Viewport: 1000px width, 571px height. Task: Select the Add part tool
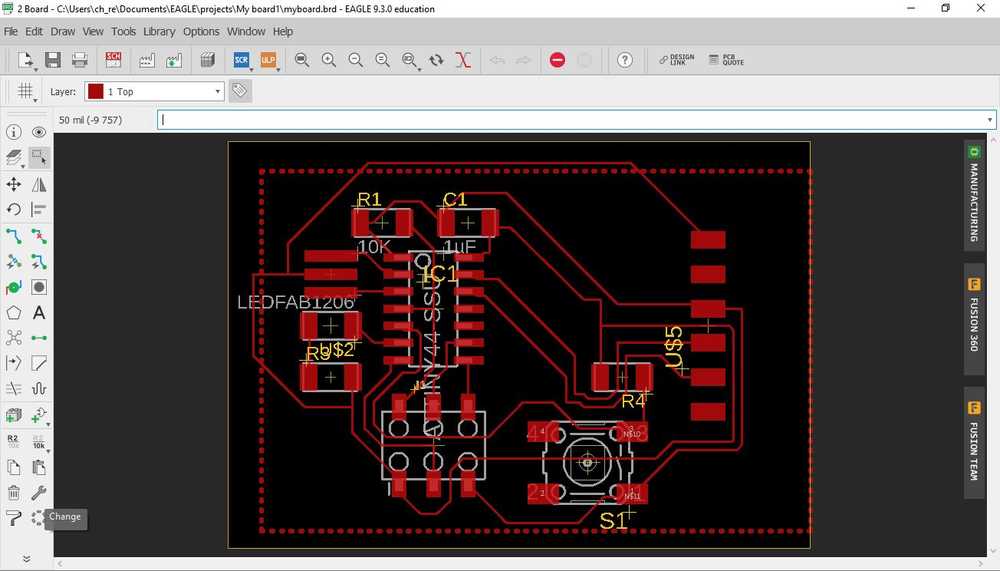click(13, 415)
